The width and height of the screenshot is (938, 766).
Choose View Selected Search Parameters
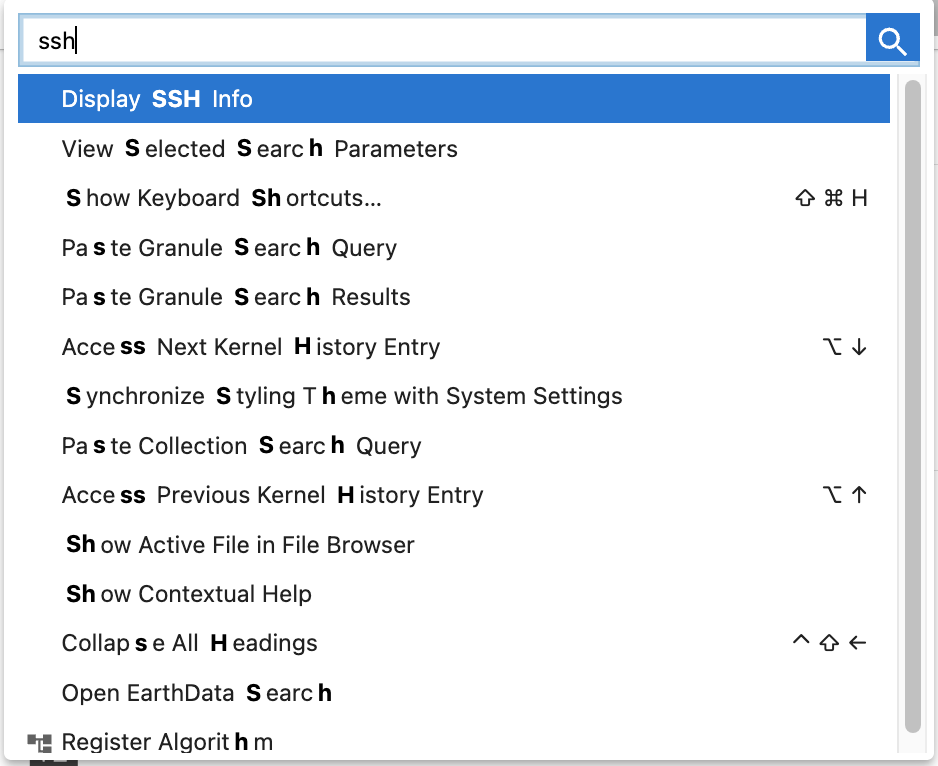[453, 148]
